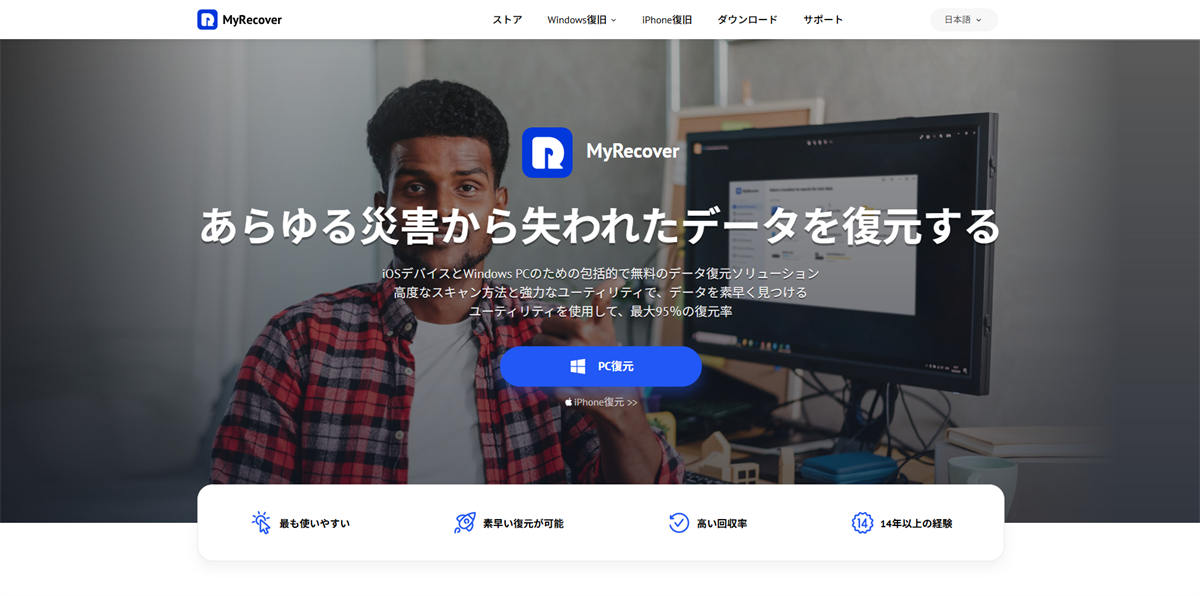Click the blue PC復元 button
The width and height of the screenshot is (1200, 596).
601,367
